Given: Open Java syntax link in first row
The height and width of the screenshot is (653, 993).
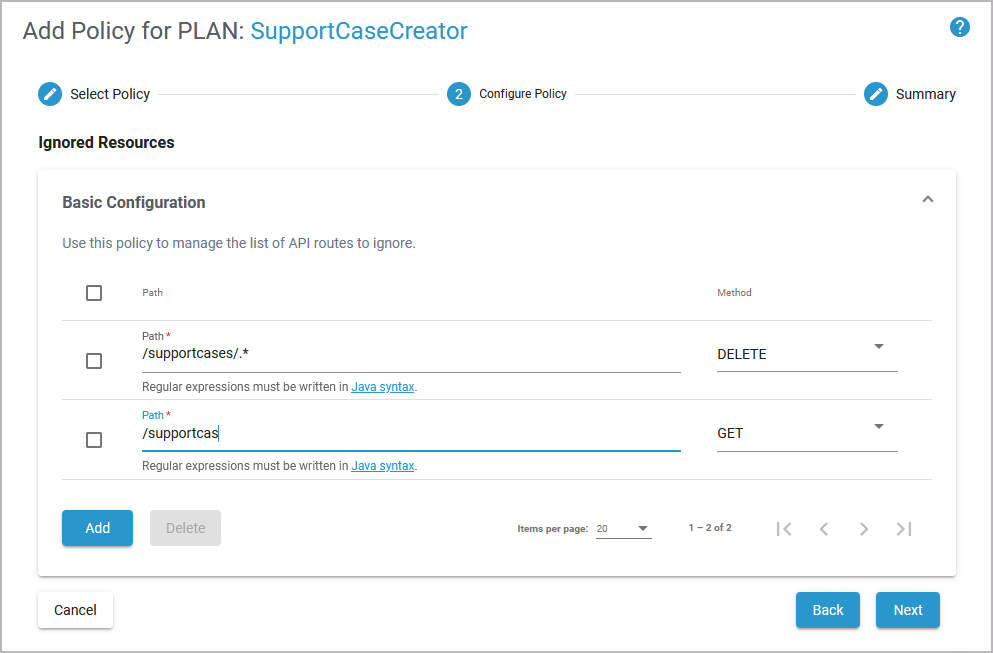Looking at the screenshot, I should coord(382,386).
